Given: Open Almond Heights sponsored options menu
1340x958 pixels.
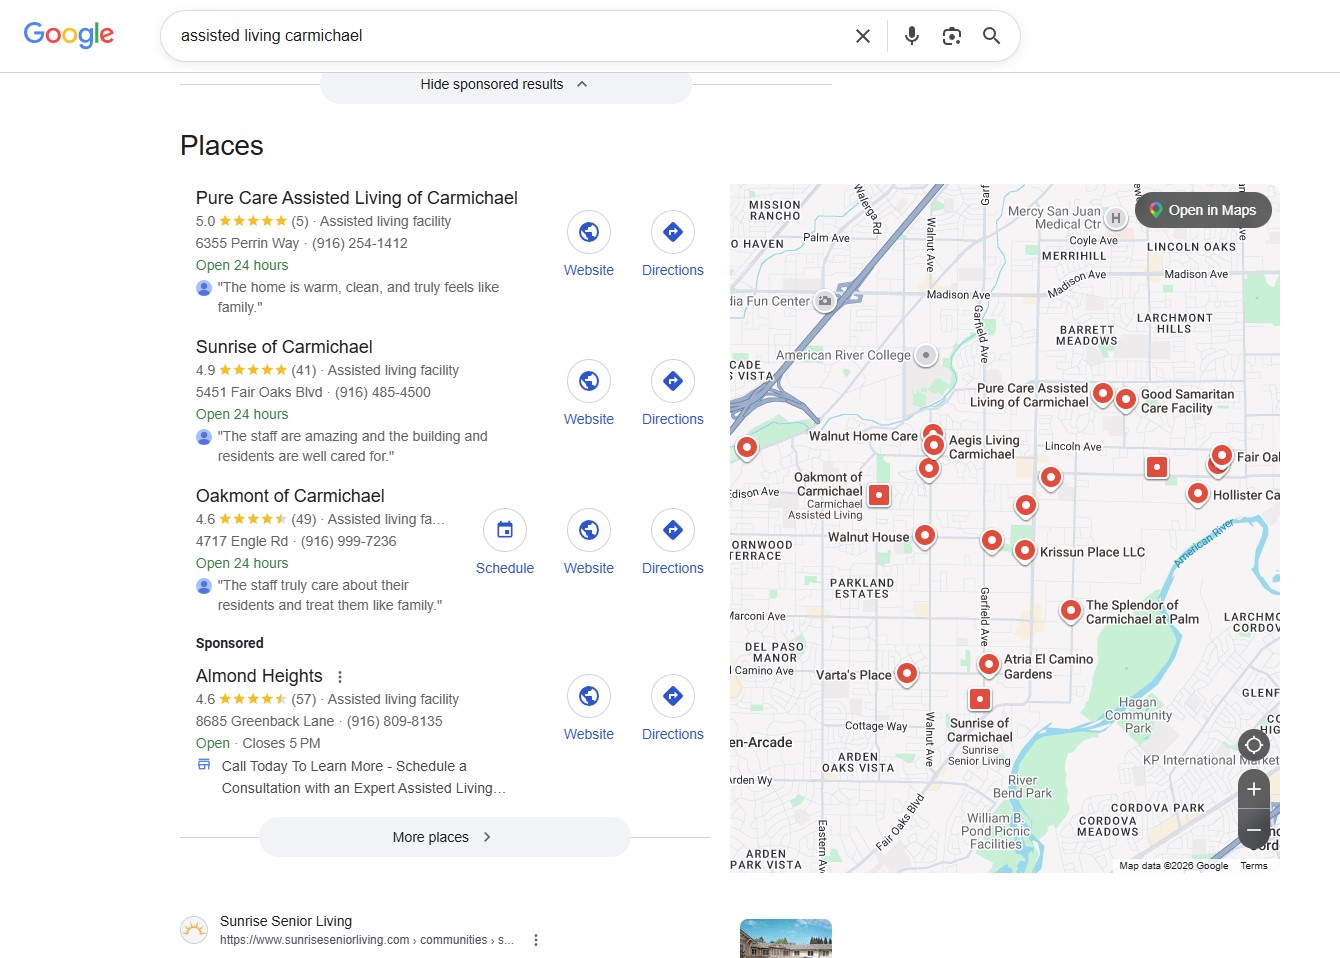Looking at the screenshot, I should coord(340,677).
